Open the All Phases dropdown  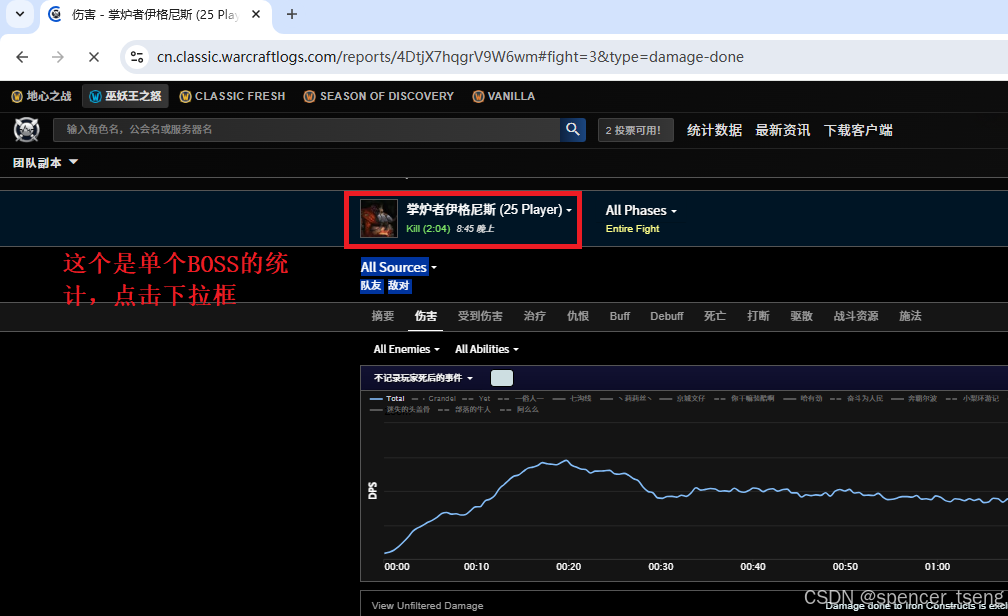click(641, 210)
